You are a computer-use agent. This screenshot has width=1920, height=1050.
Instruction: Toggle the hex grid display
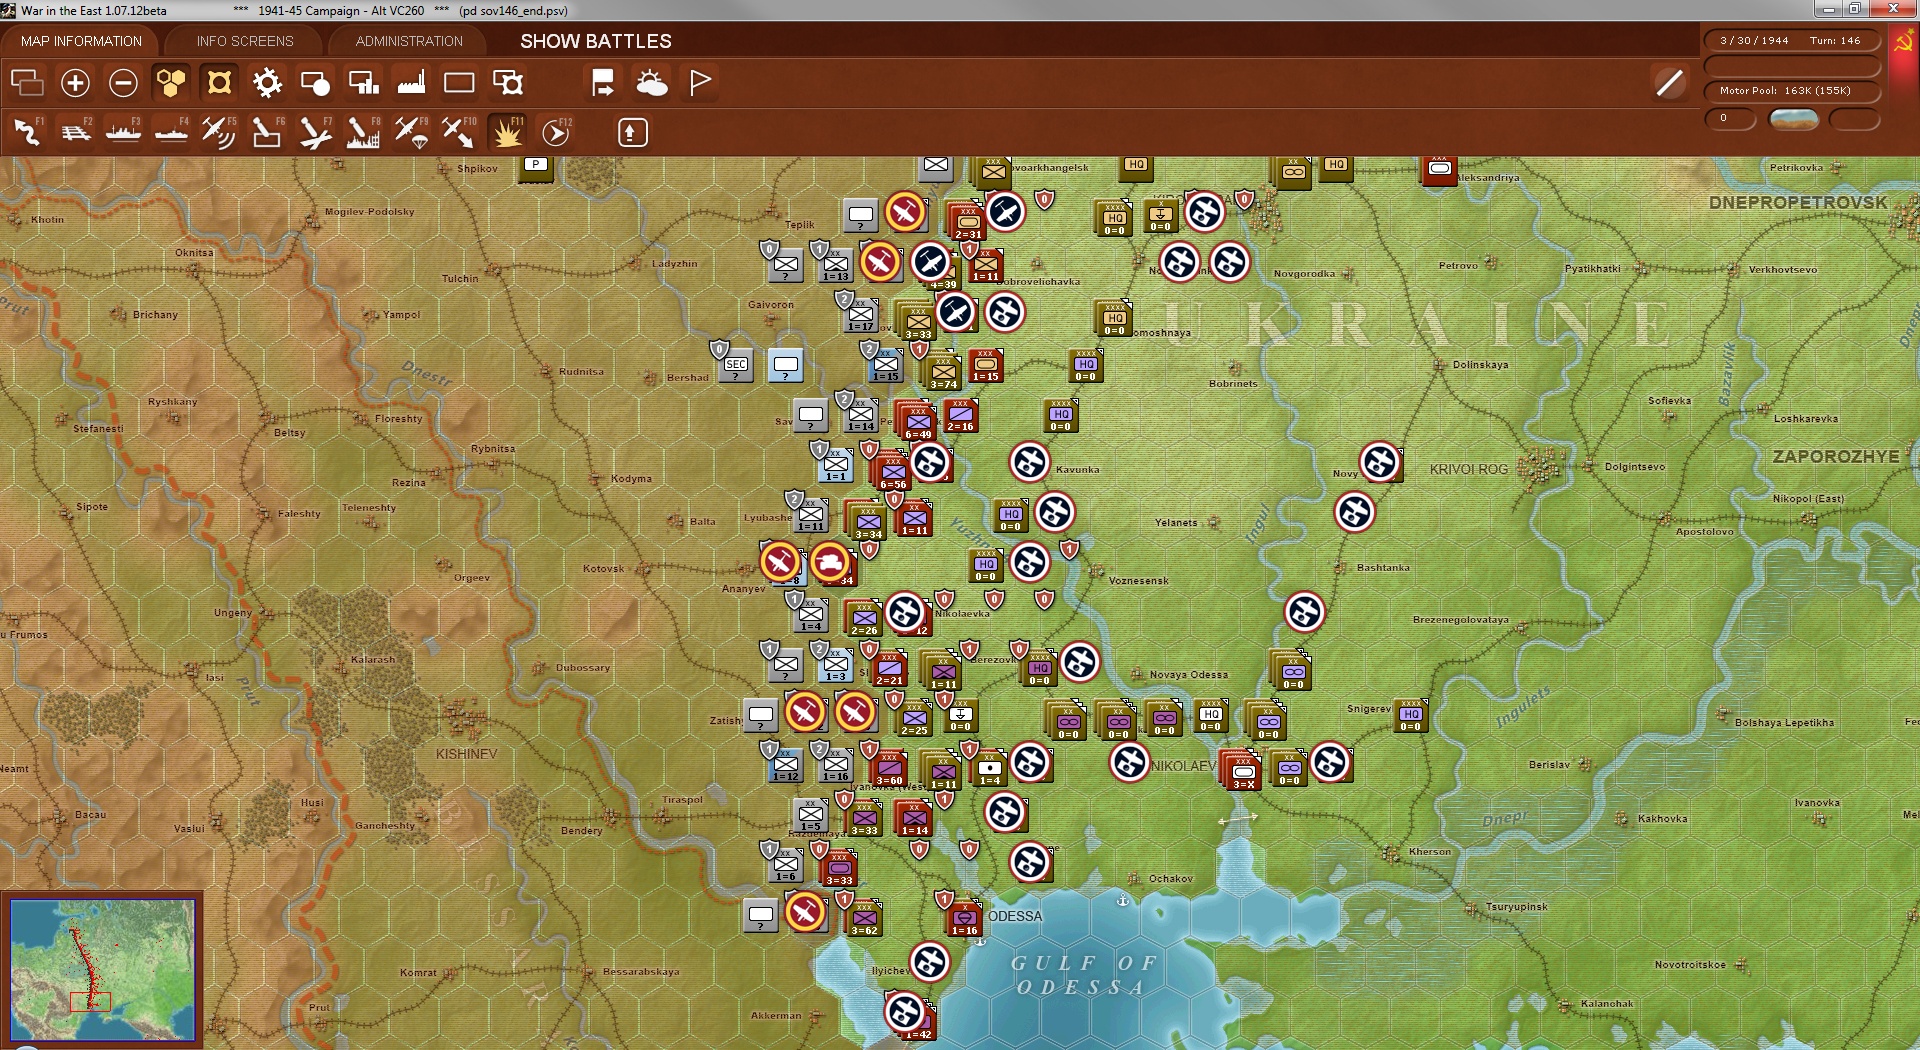point(171,82)
